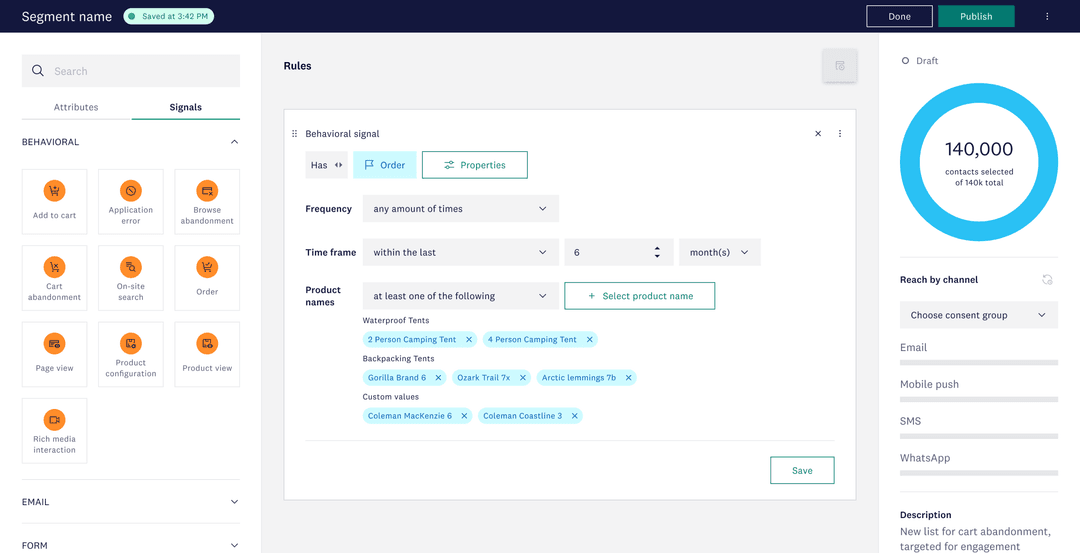This screenshot has height=553, width=1080.
Task: Click the Reach by channel heading
Action: tap(939, 280)
